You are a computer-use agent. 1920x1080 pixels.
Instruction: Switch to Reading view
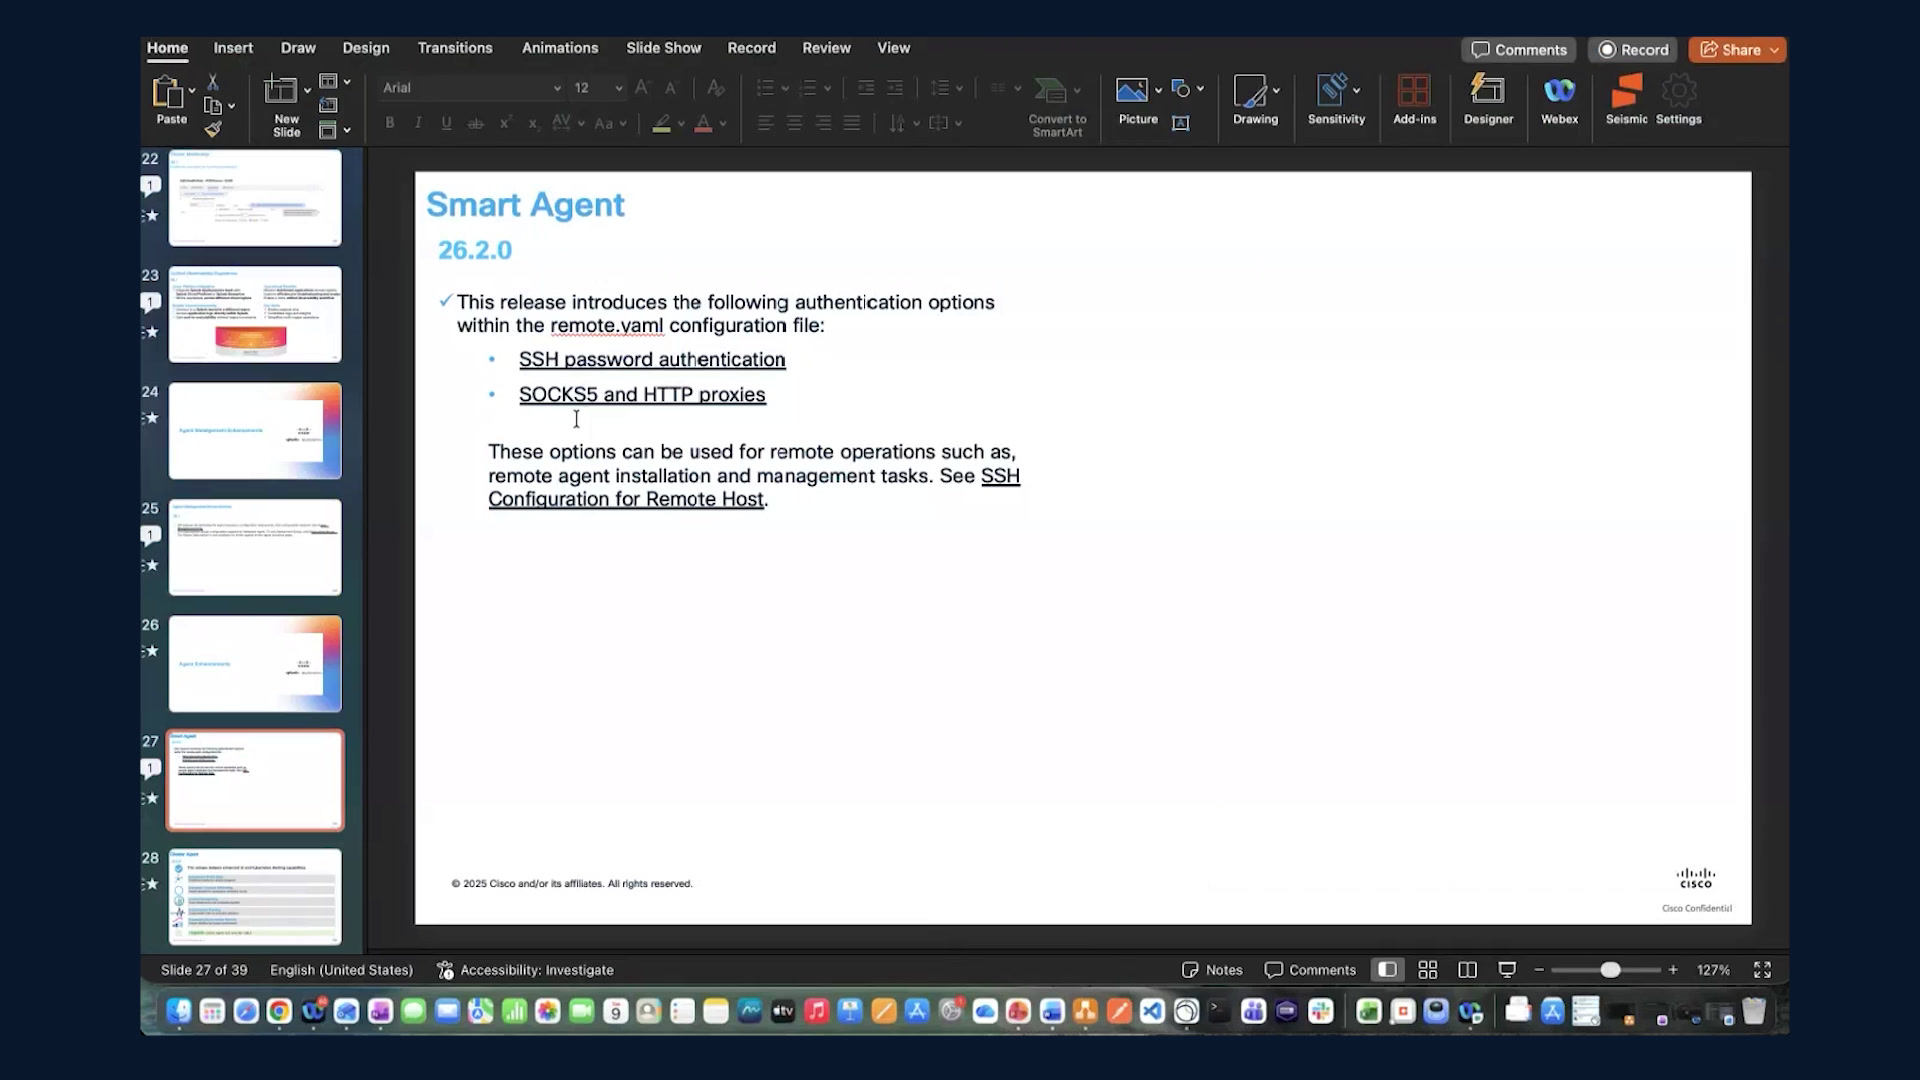click(x=1467, y=970)
